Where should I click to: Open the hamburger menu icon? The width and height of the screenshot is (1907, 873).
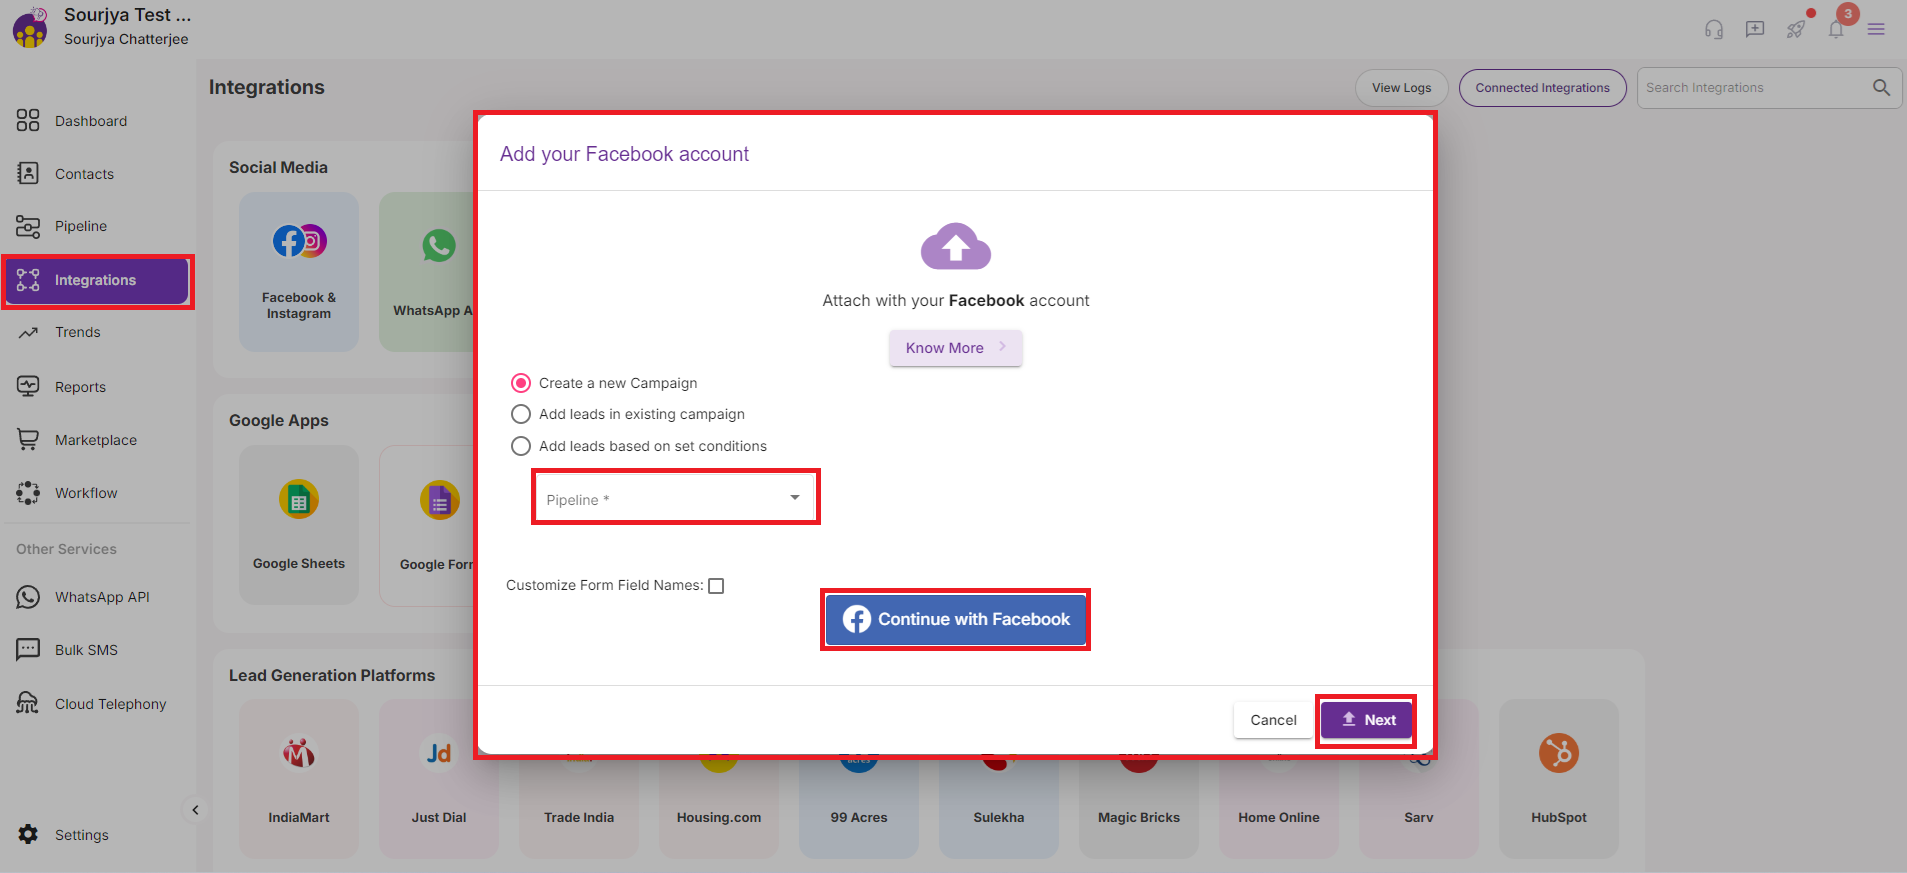coord(1876,29)
